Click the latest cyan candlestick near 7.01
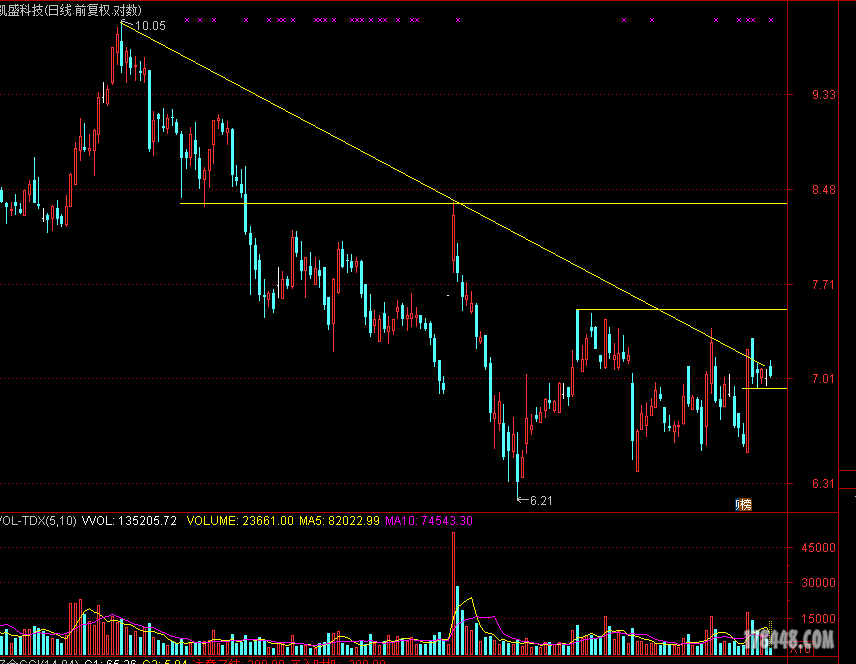Screen dimensions: 856x664 [771, 369]
